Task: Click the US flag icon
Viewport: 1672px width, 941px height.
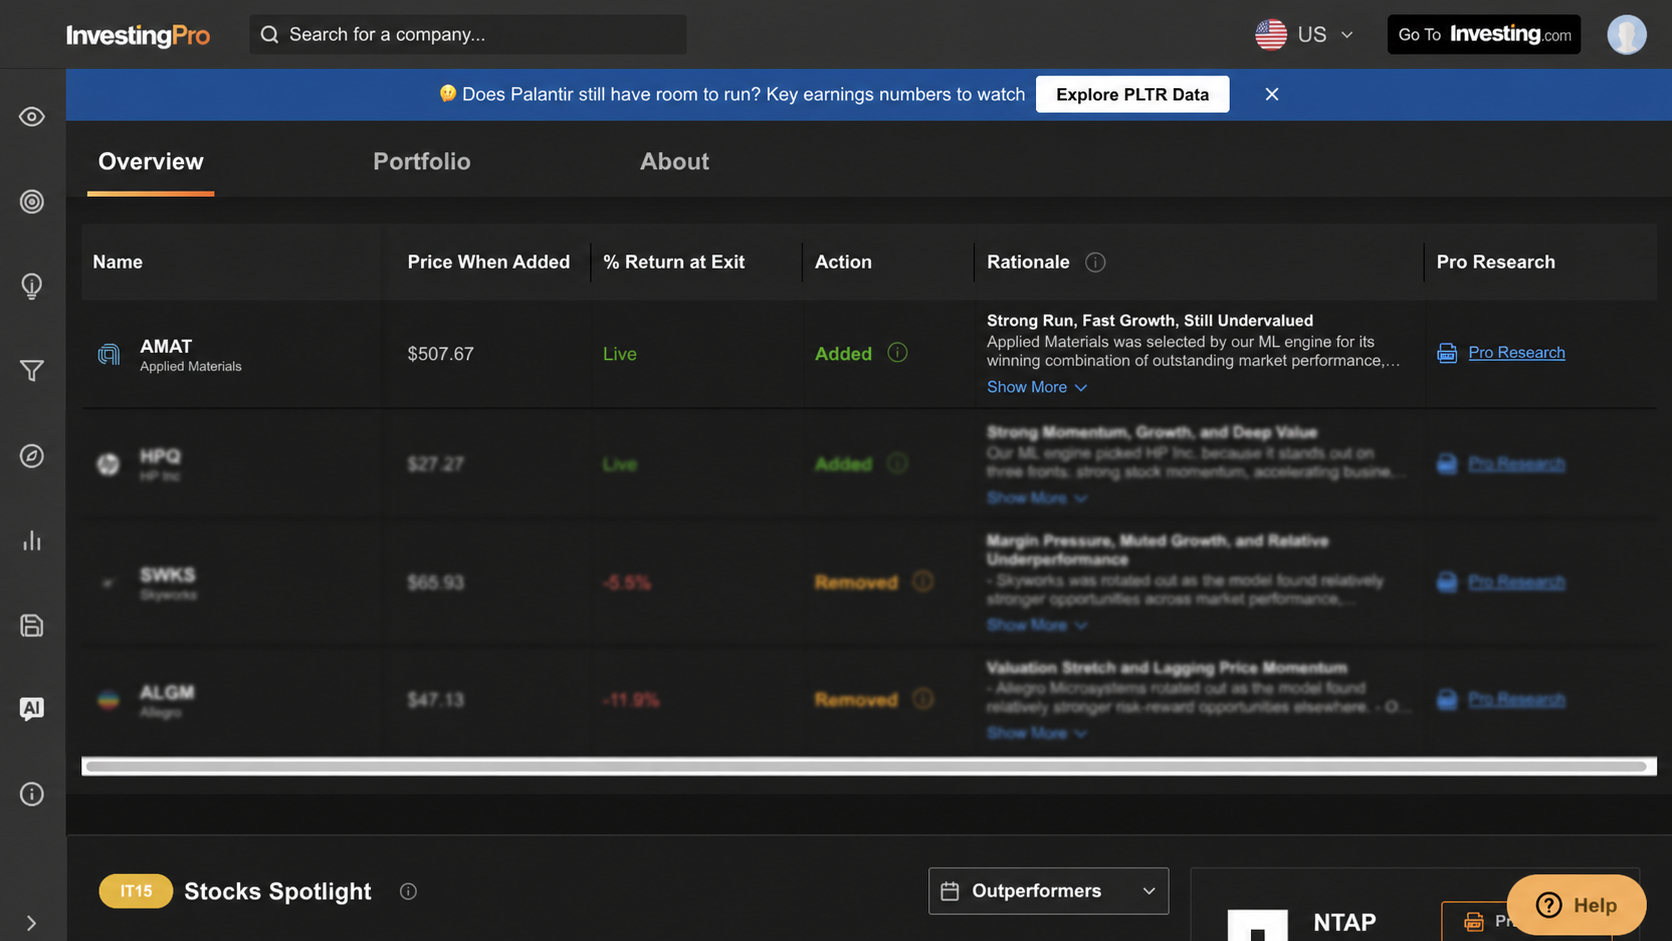Action: 1271,35
